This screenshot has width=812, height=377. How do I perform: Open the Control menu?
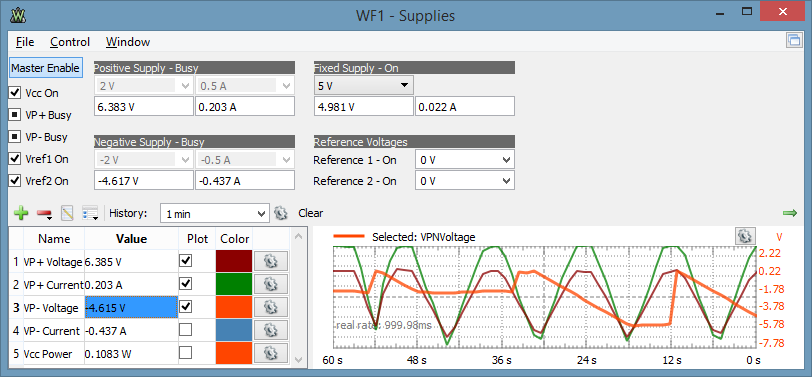pyautogui.click(x=70, y=42)
